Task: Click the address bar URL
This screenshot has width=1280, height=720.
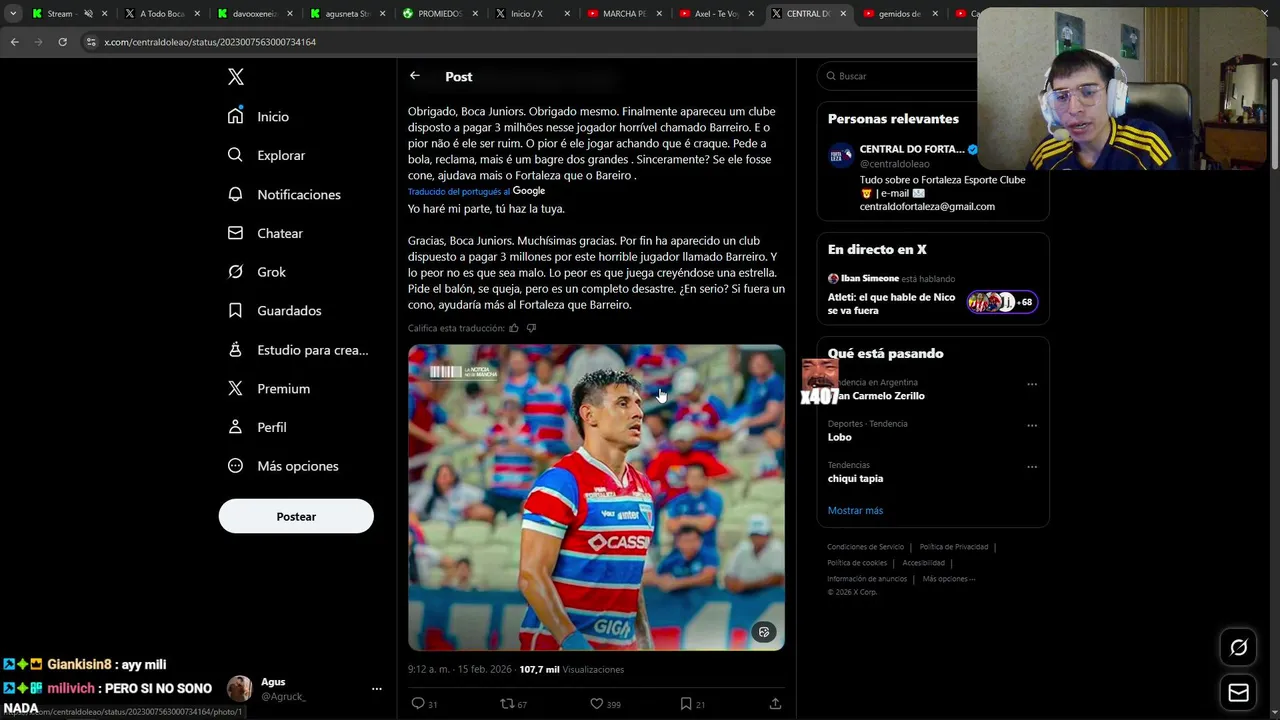Action: 210,42
